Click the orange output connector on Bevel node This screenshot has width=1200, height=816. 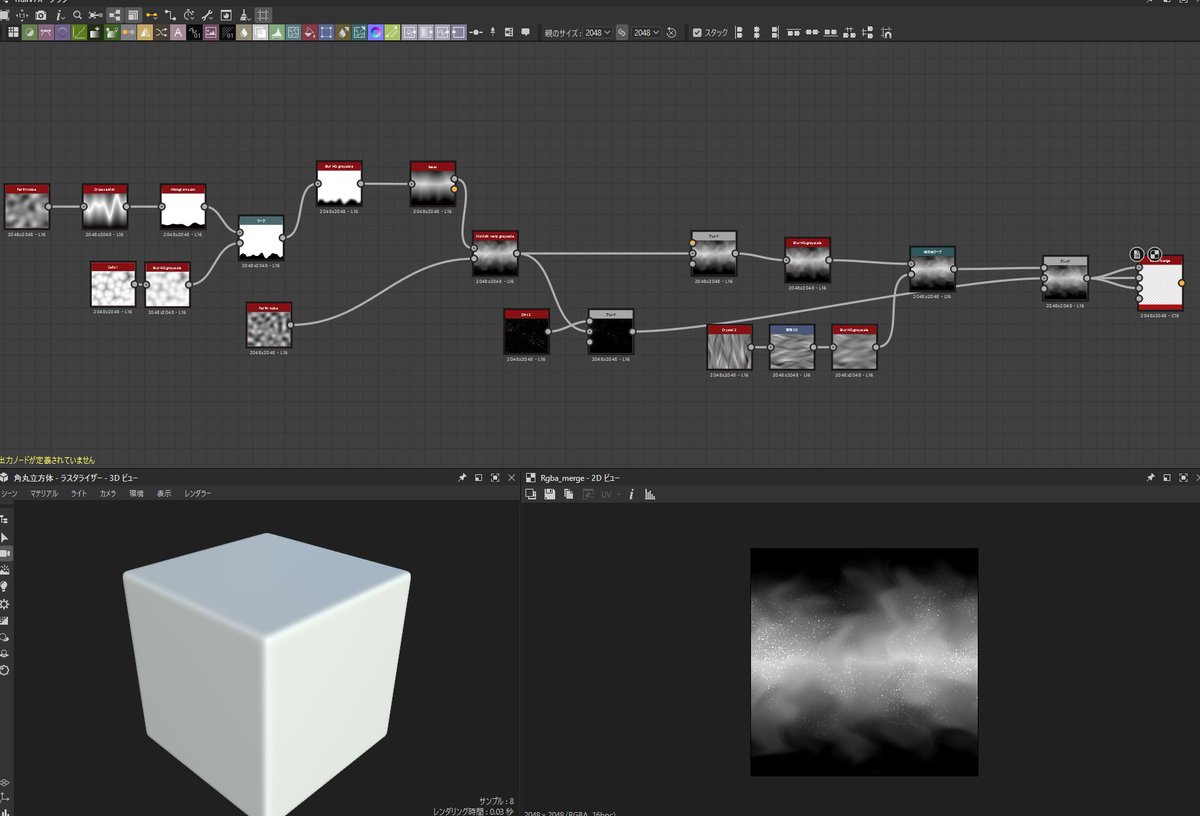click(x=455, y=187)
